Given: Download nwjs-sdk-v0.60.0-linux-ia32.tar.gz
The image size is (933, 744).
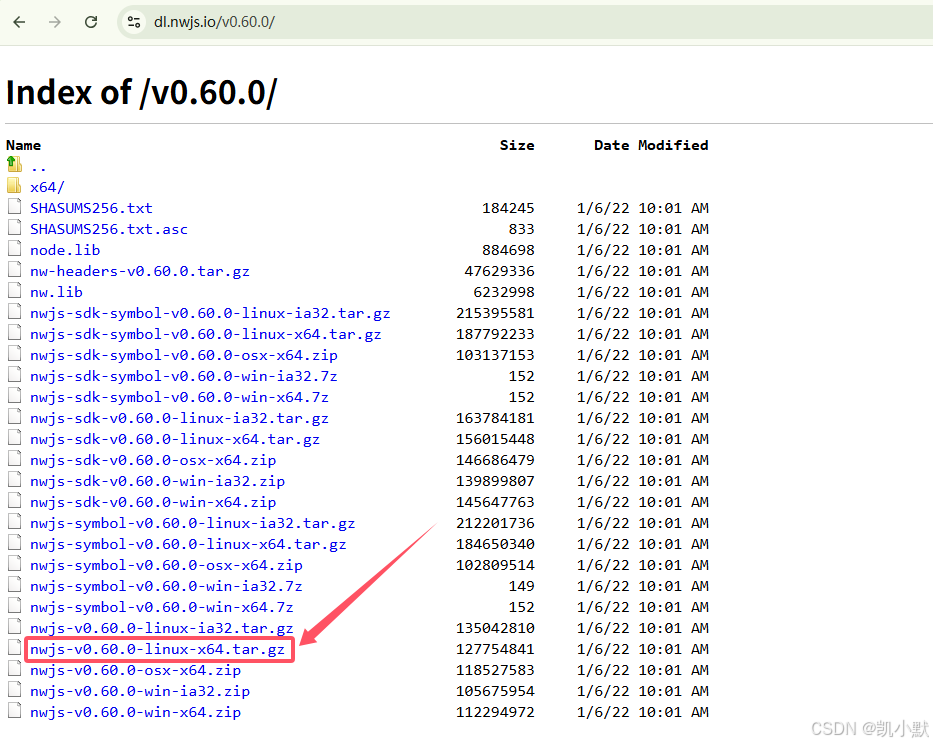Looking at the screenshot, I should 179,418.
